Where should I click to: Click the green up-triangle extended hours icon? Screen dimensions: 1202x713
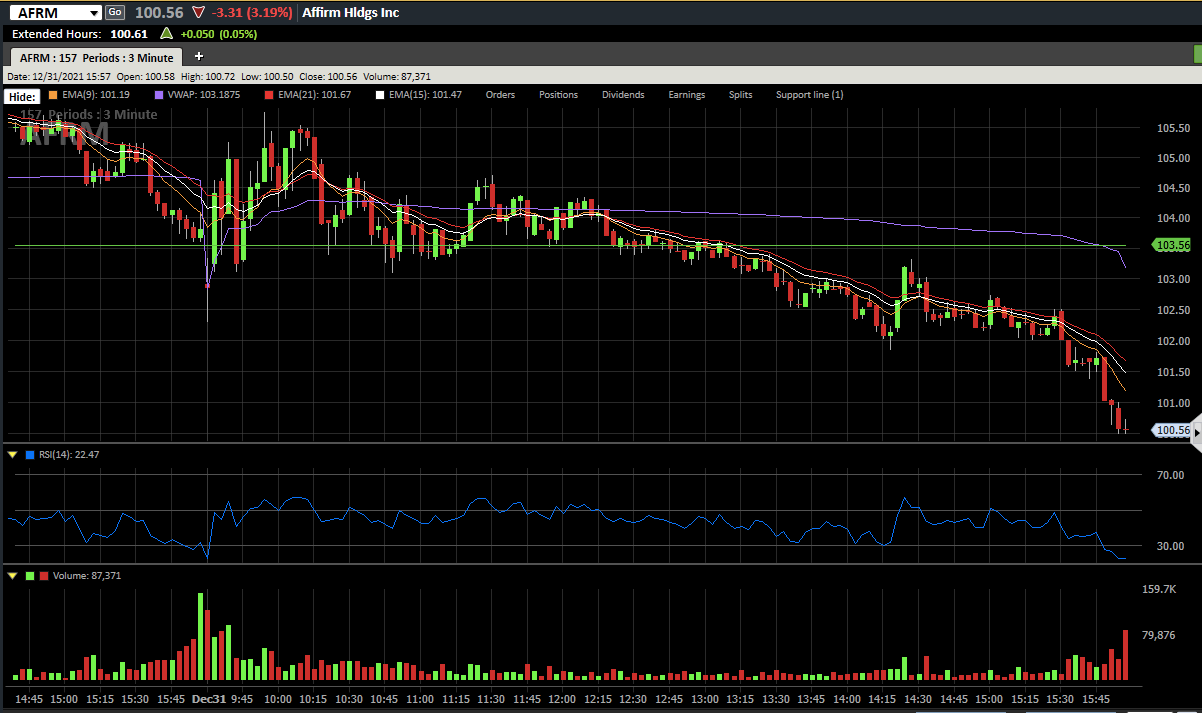[x=167, y=34]
